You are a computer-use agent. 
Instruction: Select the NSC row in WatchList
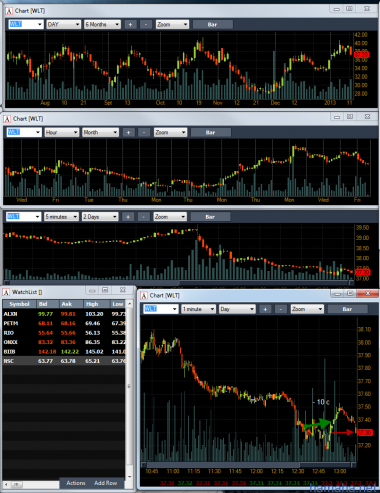coord(64,361)
